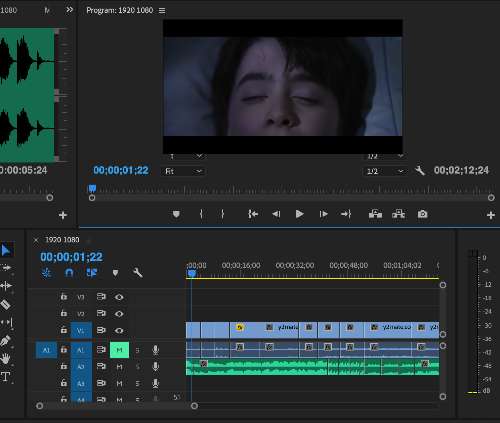Click Mark Out button

click(x=223, y=214)
